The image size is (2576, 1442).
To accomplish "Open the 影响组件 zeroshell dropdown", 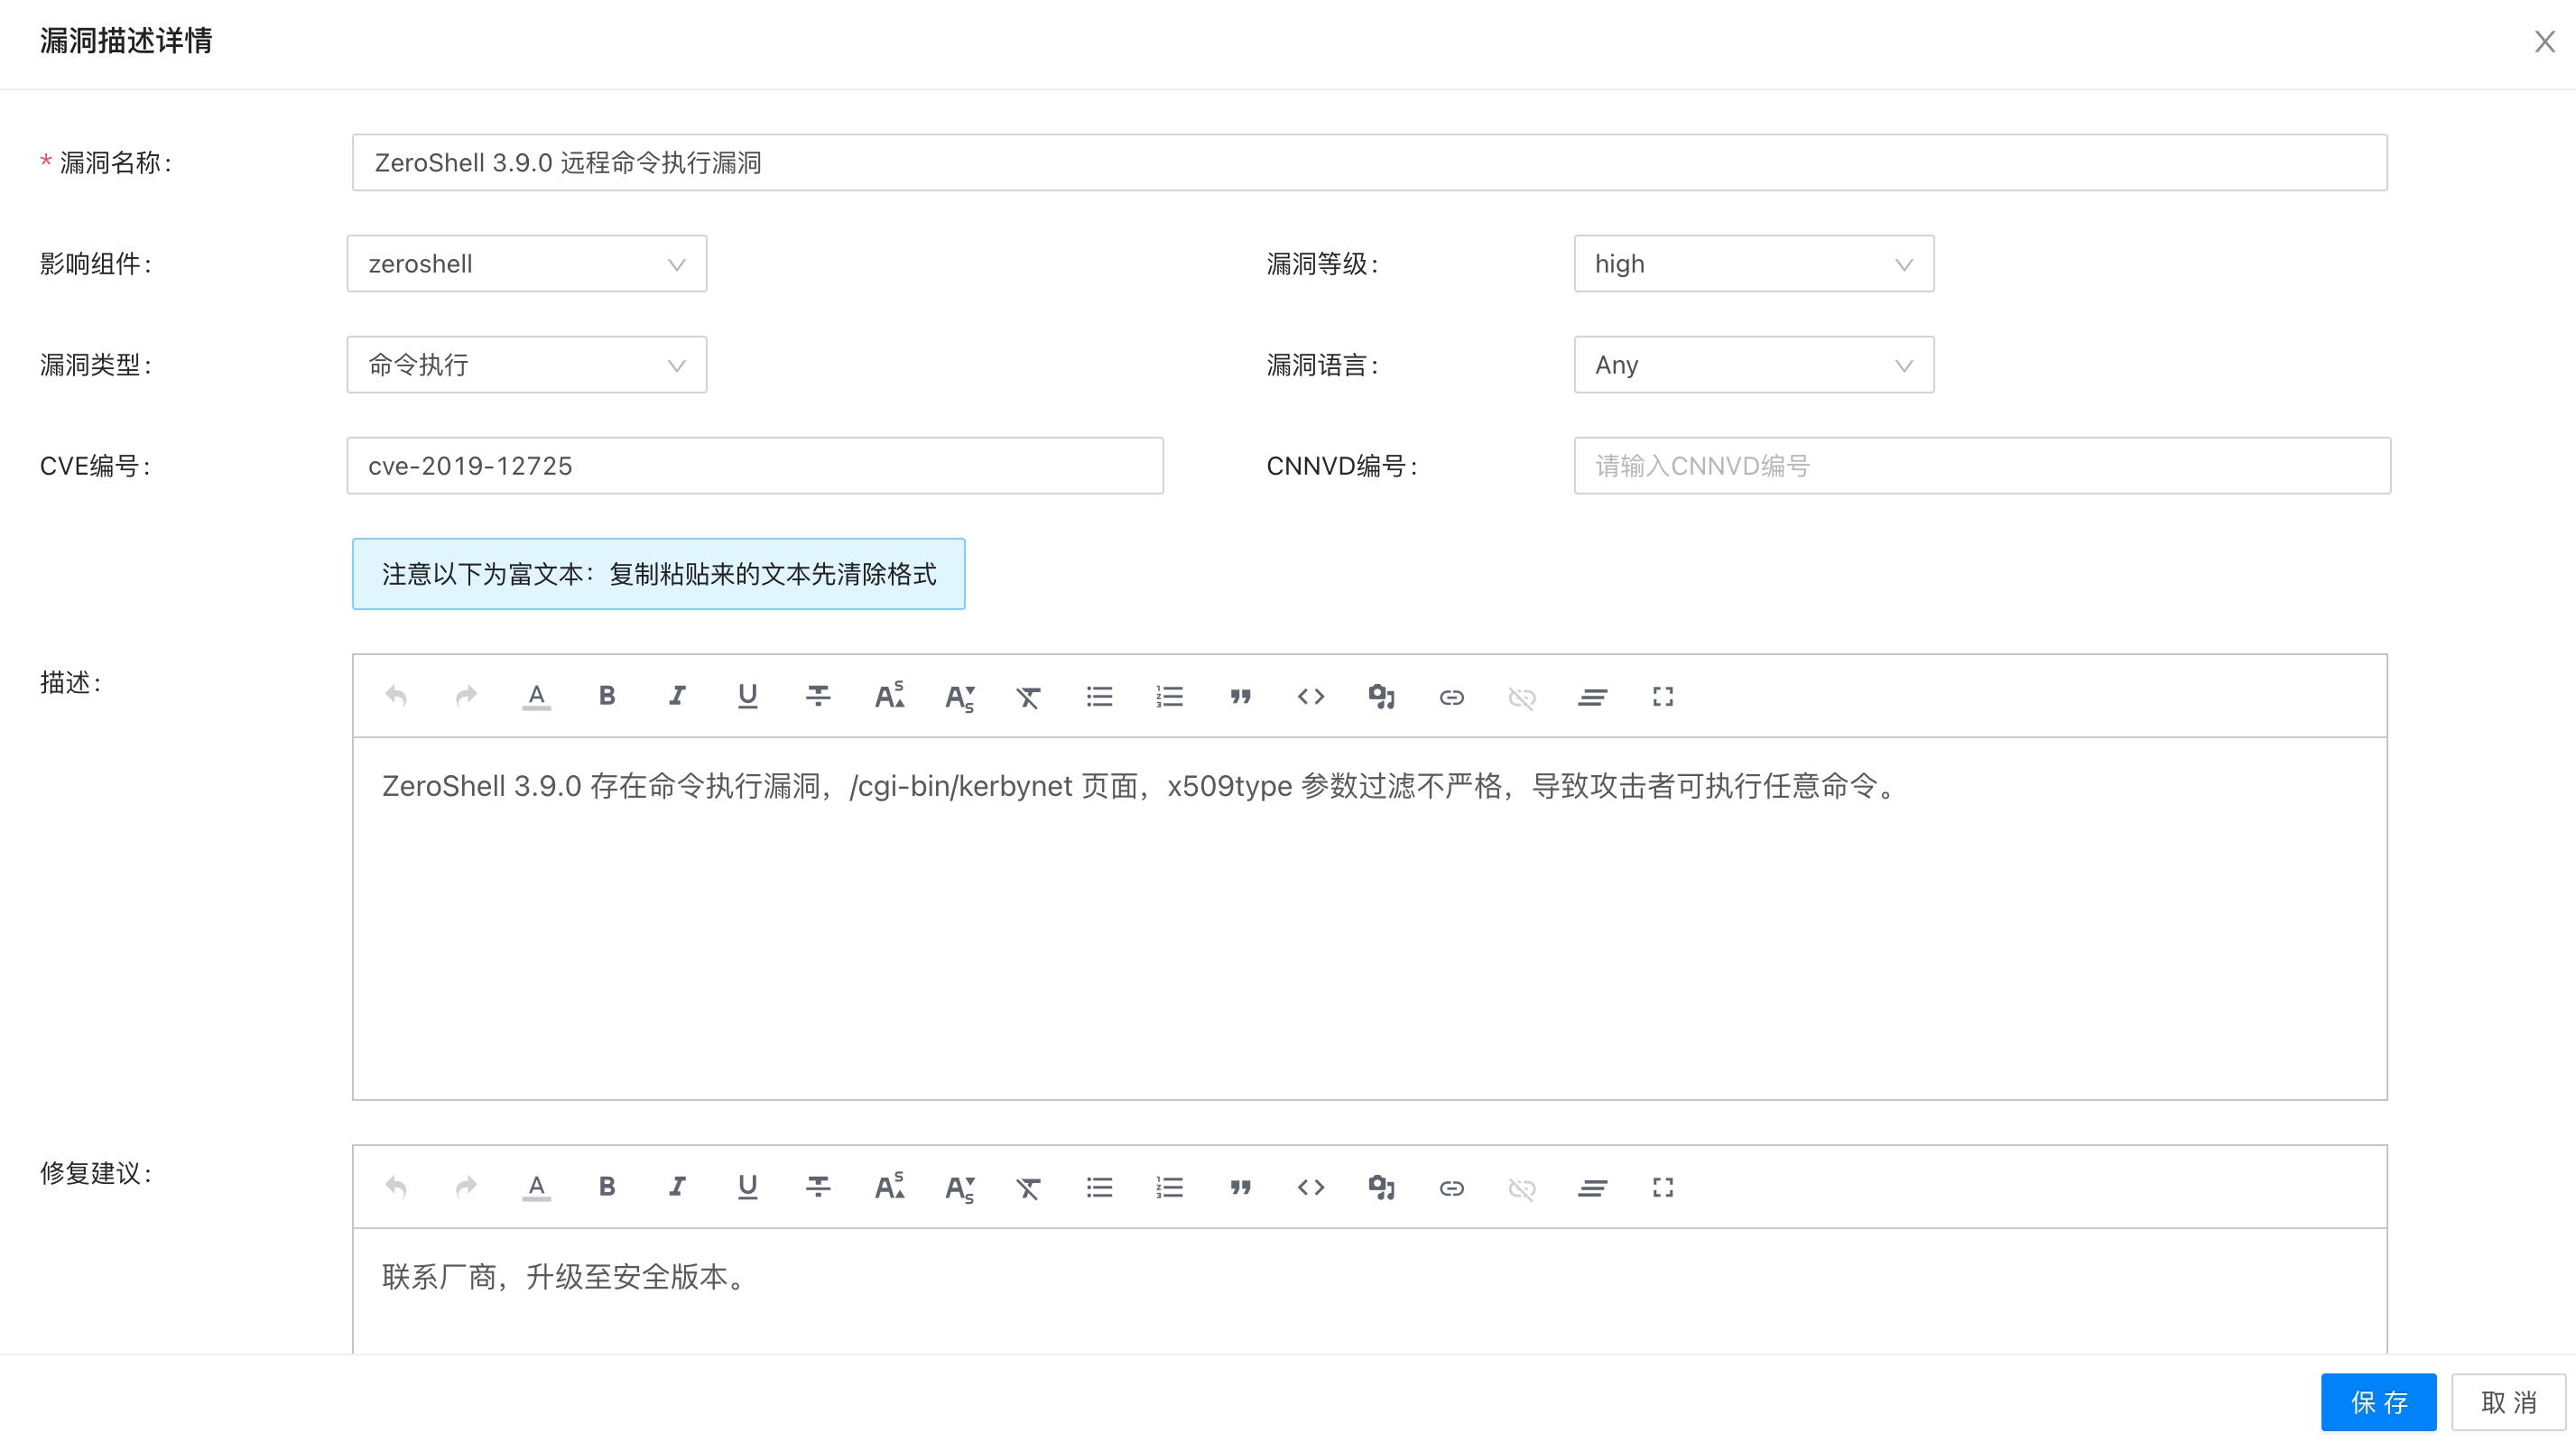I will [527, 264].
